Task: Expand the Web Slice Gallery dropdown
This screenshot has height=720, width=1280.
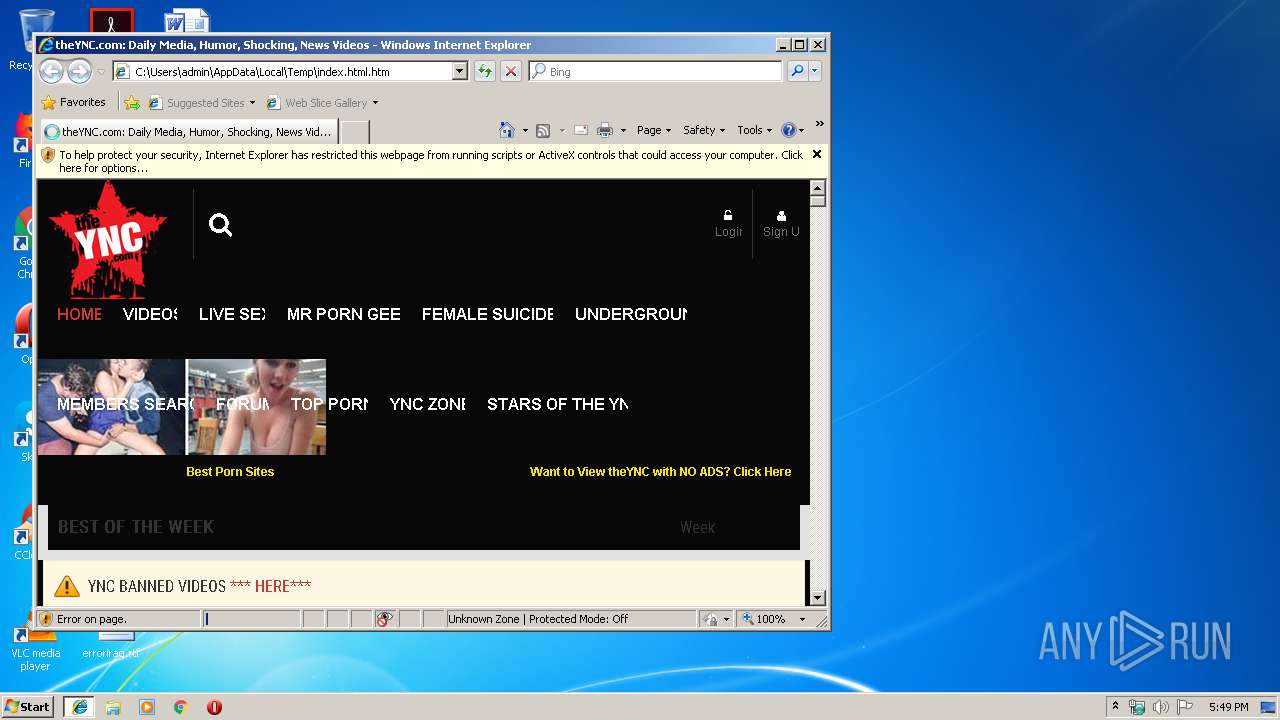Action: [375, 103]
